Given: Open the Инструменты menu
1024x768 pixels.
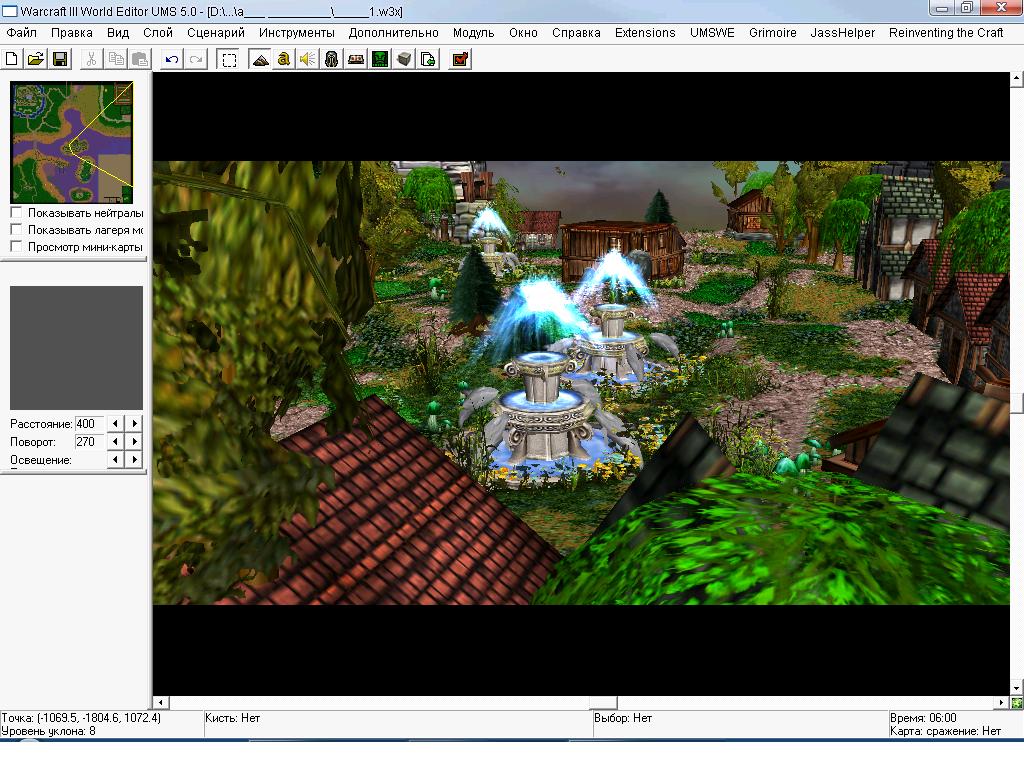Looking at the screenshot, I should [296, 33].
